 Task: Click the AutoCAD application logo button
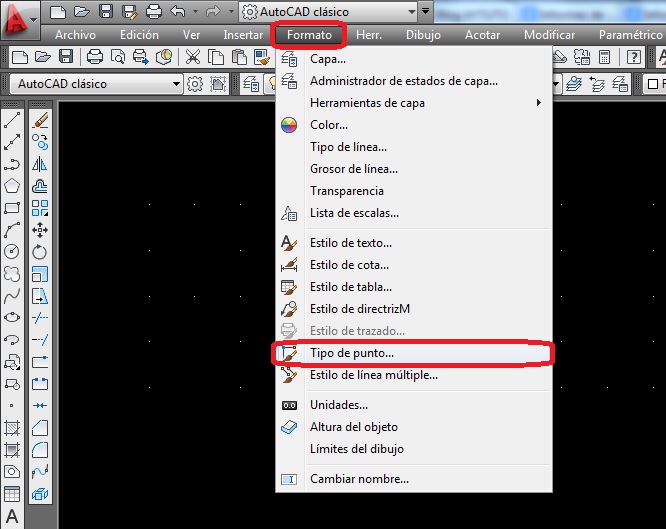point(19,20)
